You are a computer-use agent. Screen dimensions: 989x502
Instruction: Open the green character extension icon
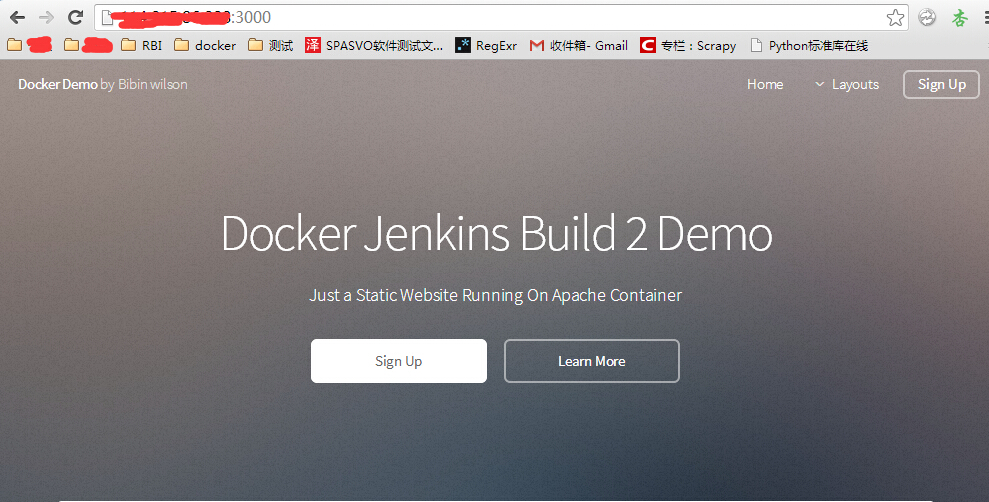(x=959, y=18)
